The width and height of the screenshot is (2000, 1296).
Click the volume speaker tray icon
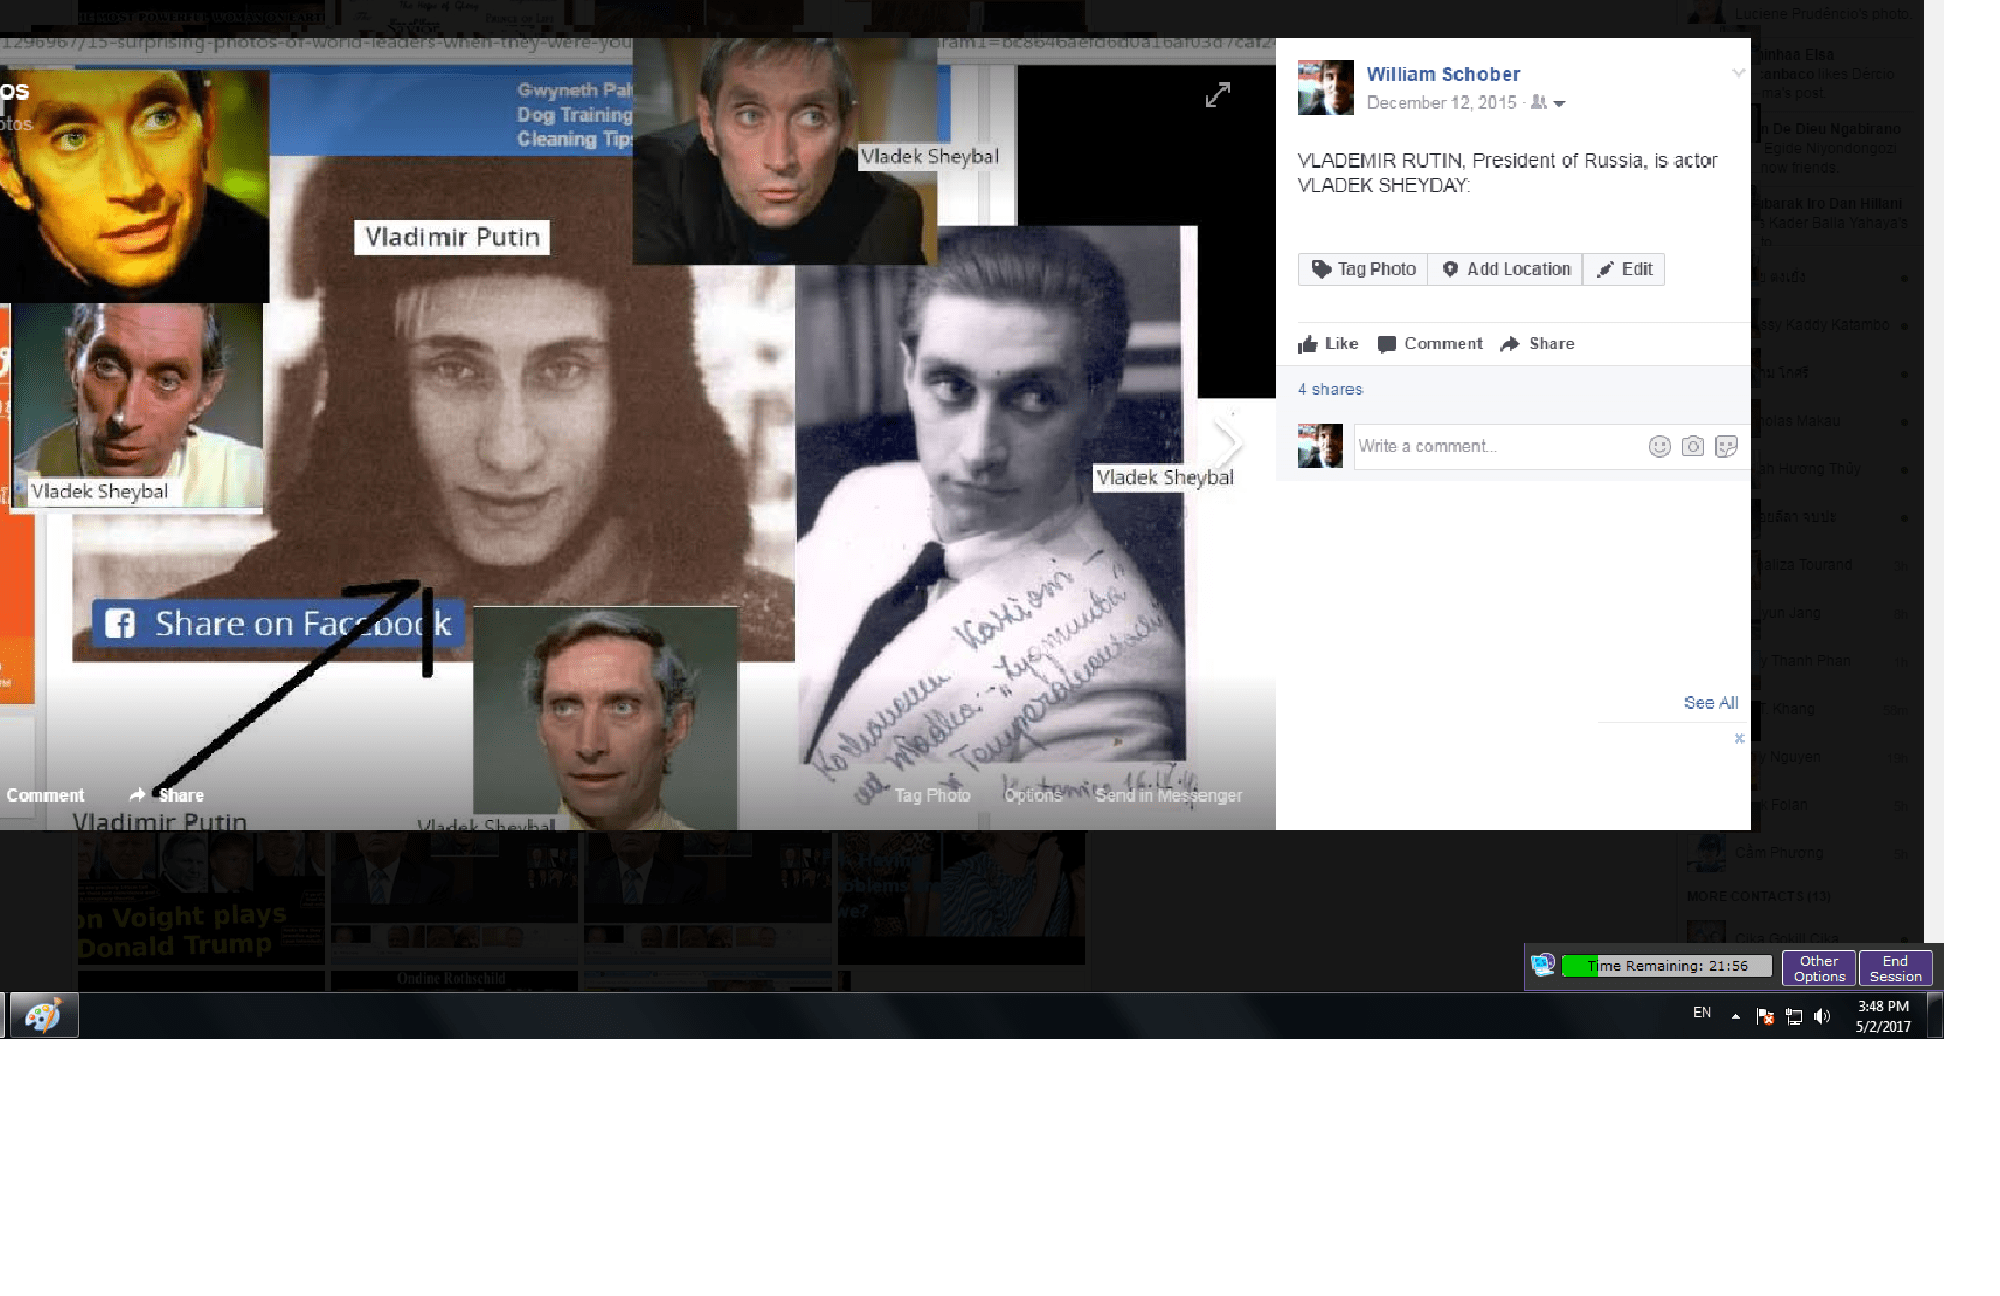[x=1822, y=1017]
